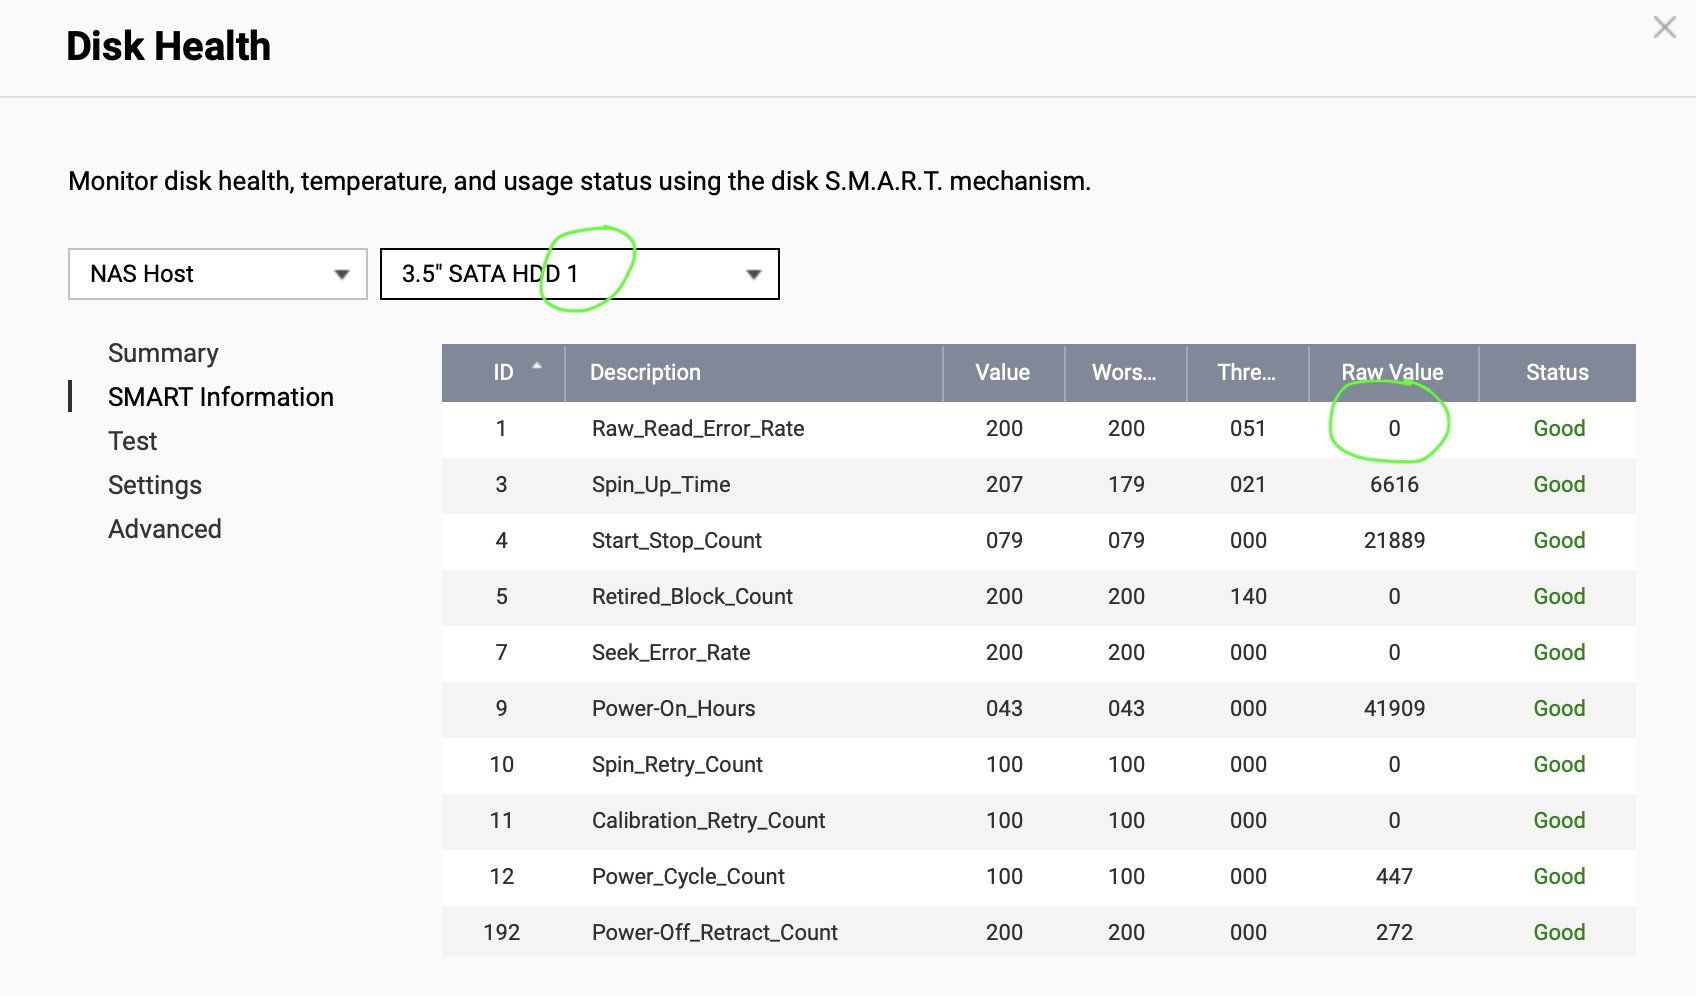Select the Spin_Up_Time attribute row
Screen dimensions: 1696x996
coord(661,485)
